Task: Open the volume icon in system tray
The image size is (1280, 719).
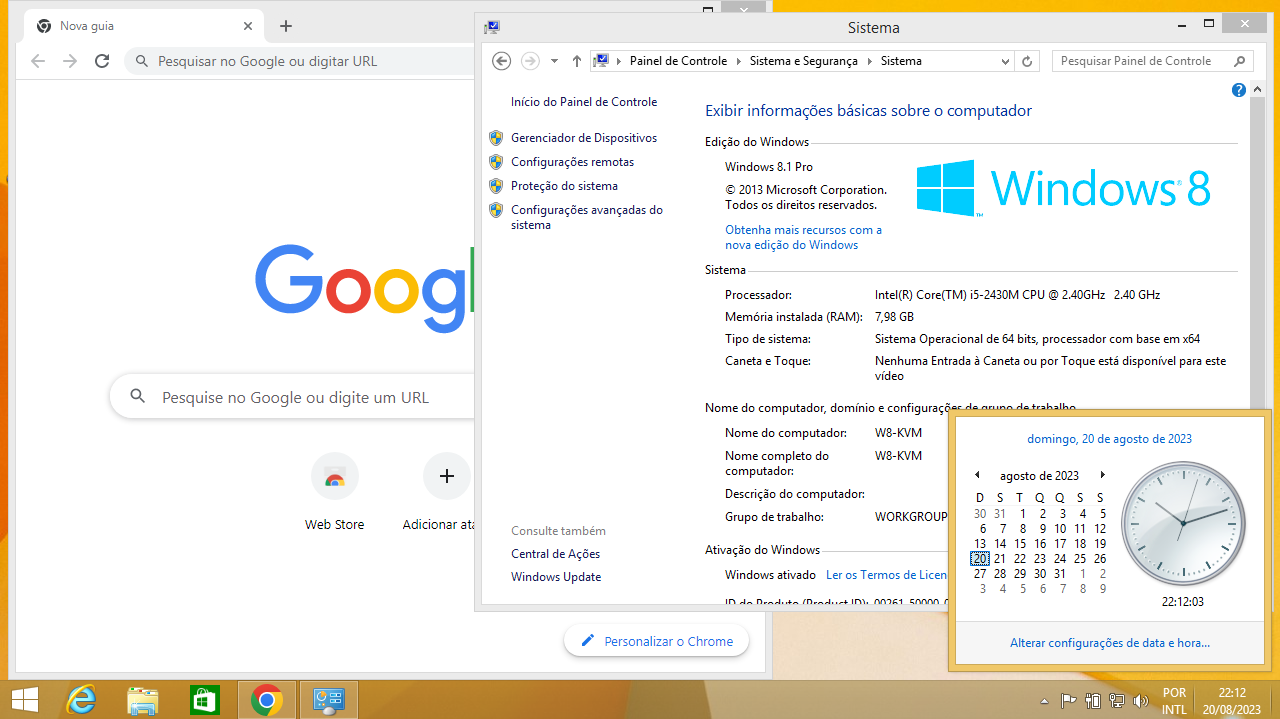Action: (x=1139, y=701)
